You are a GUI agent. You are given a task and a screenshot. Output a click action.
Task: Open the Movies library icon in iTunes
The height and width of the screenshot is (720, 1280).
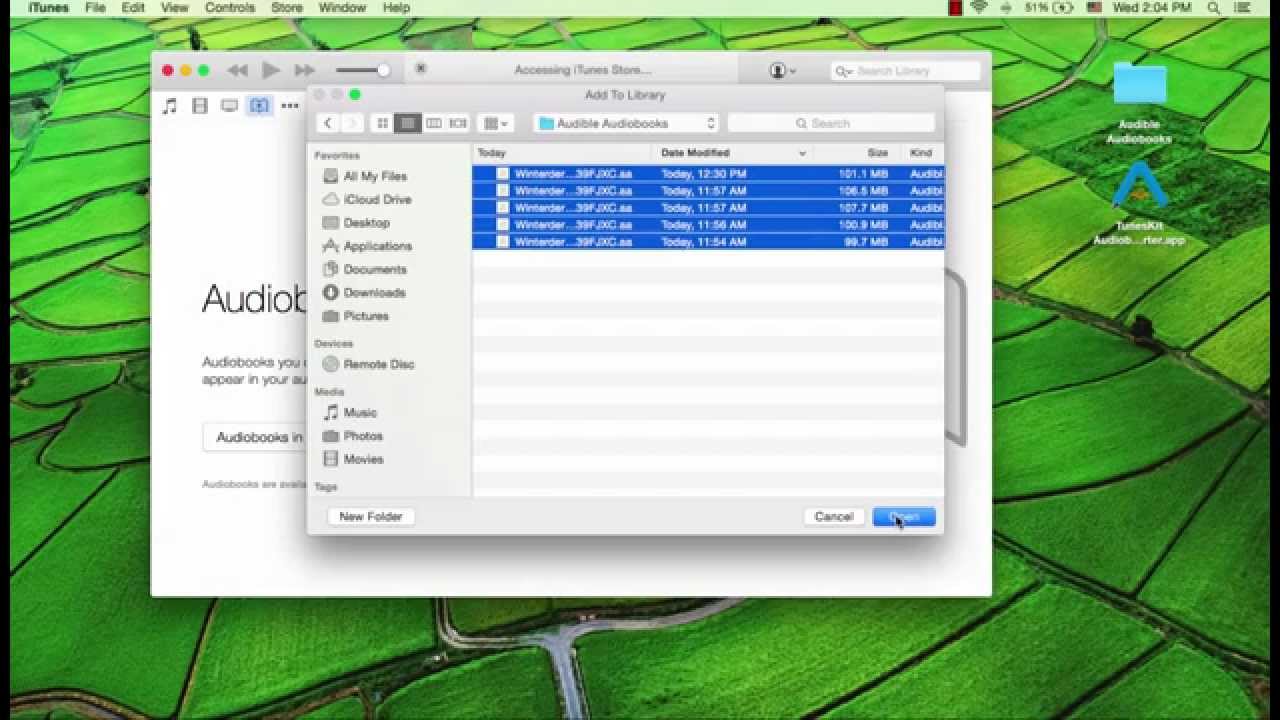pyautogui.click(x=200, y=106)
